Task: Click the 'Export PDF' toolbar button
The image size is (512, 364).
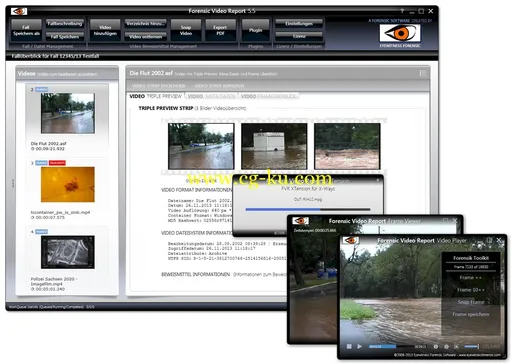Action: [x=220, y=30]
